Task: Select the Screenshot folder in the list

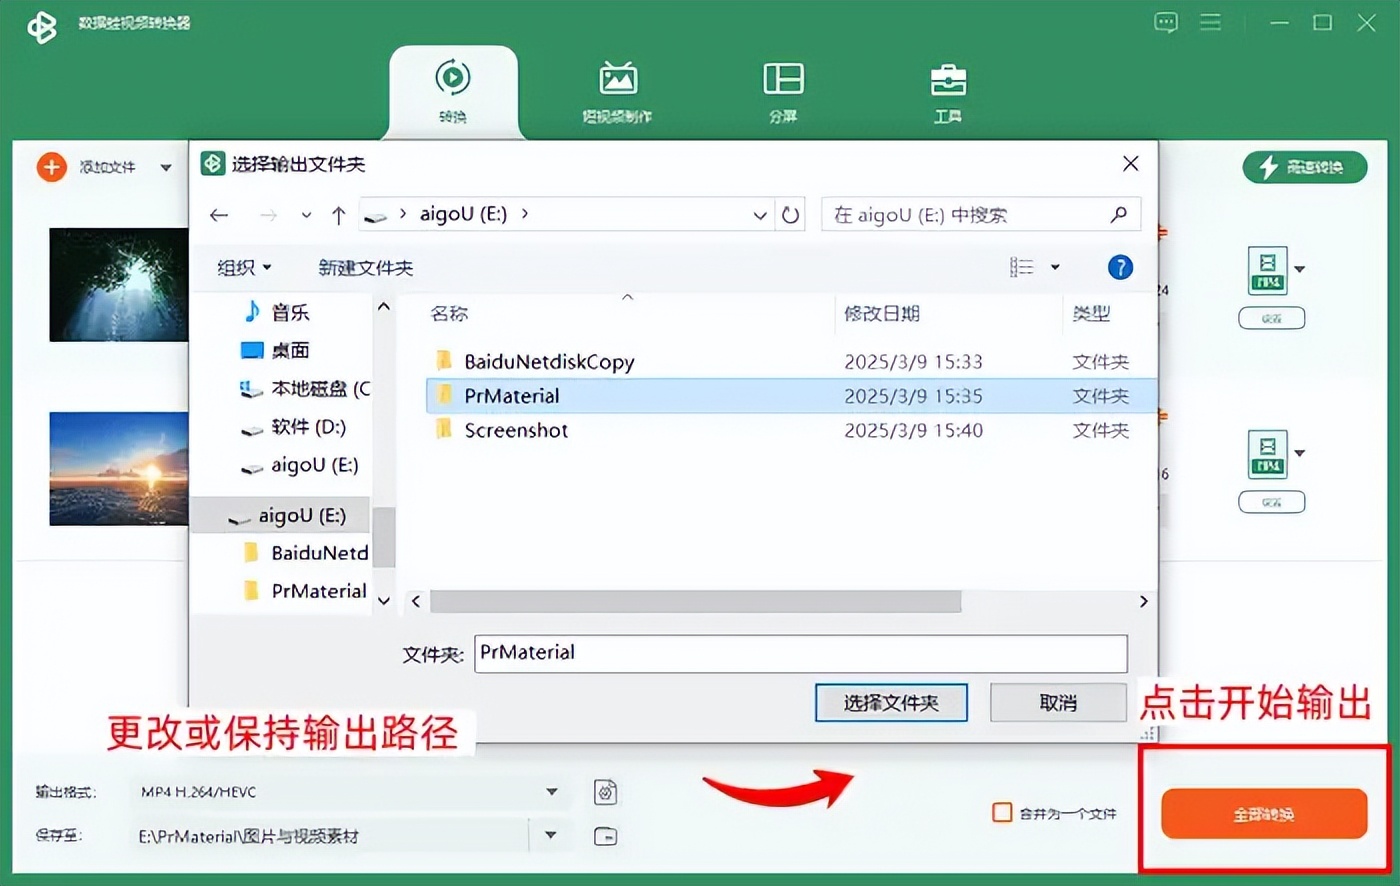Action: coord(516,430)
